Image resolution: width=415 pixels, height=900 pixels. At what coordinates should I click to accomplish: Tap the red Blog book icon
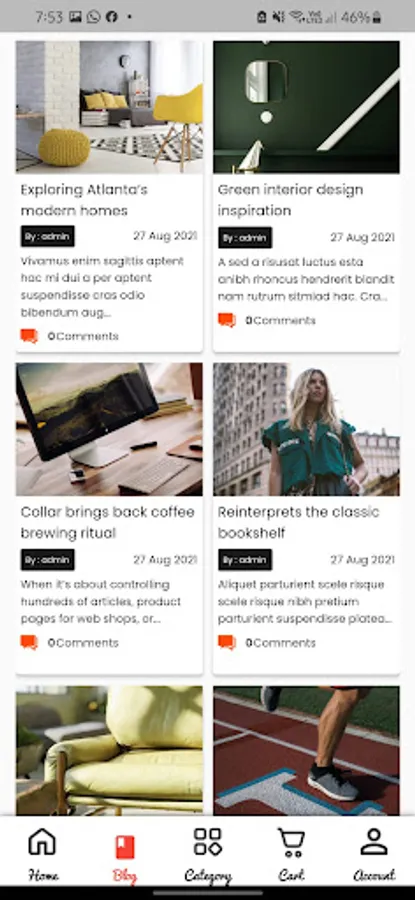tap(125, 847)
